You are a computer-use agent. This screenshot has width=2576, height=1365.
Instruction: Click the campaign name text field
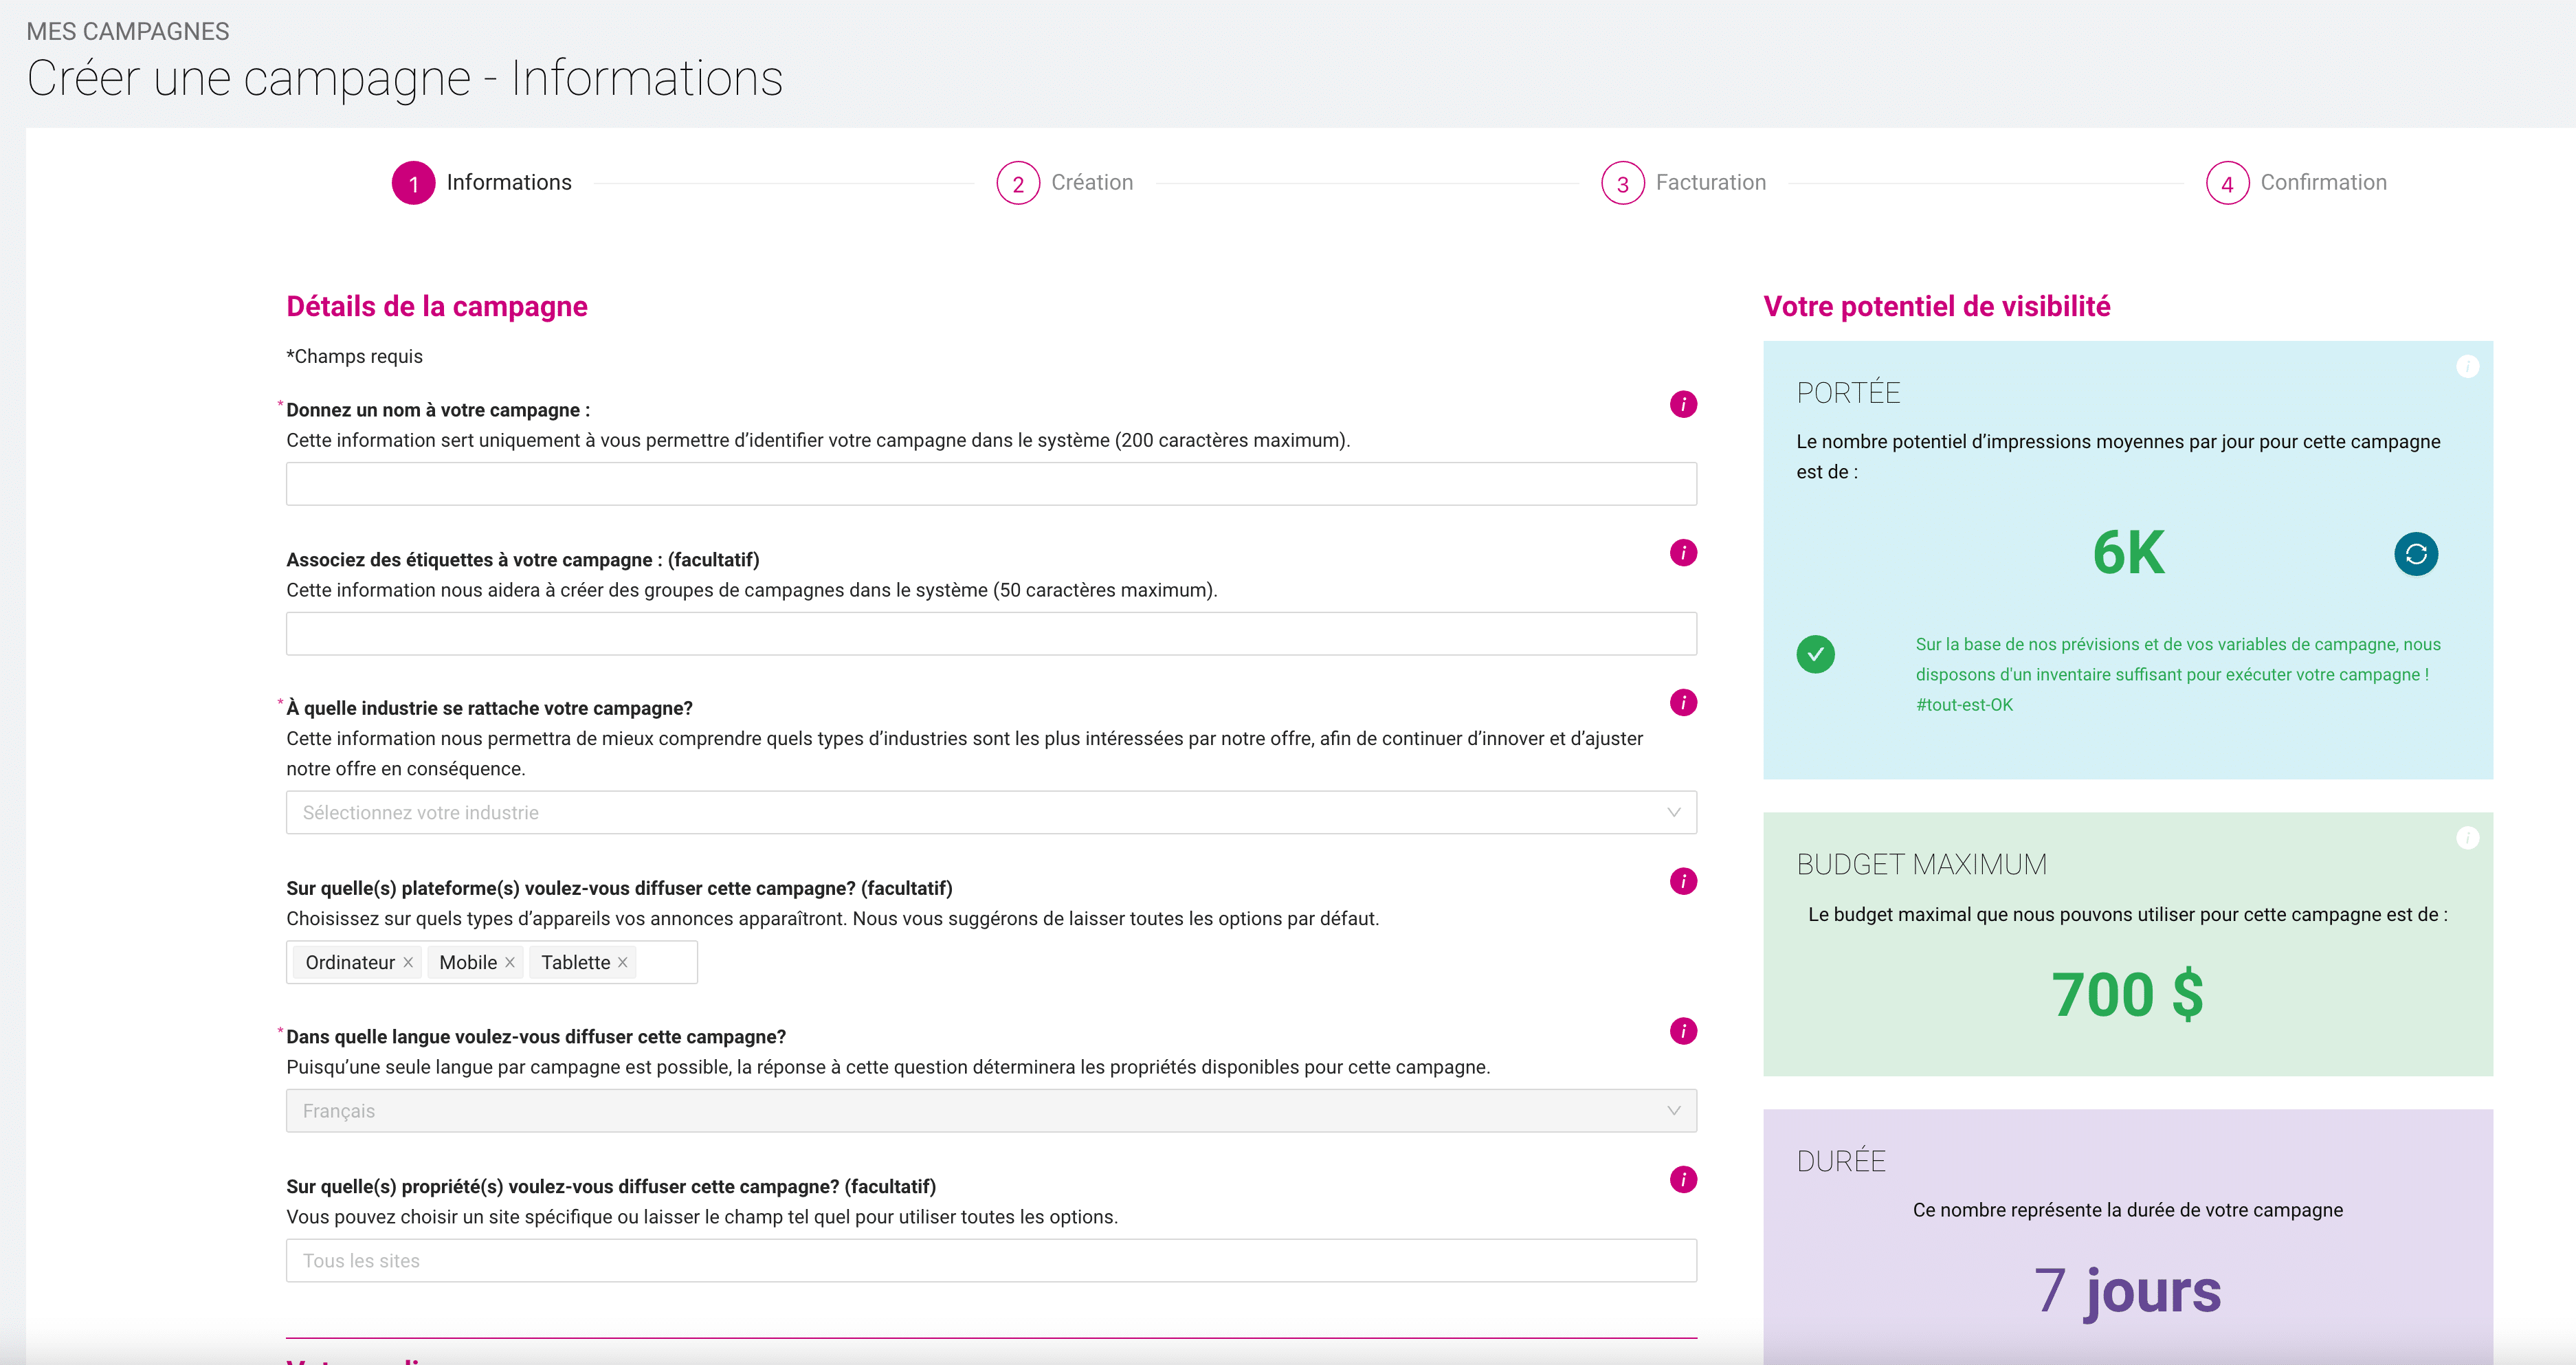[990, 484]
